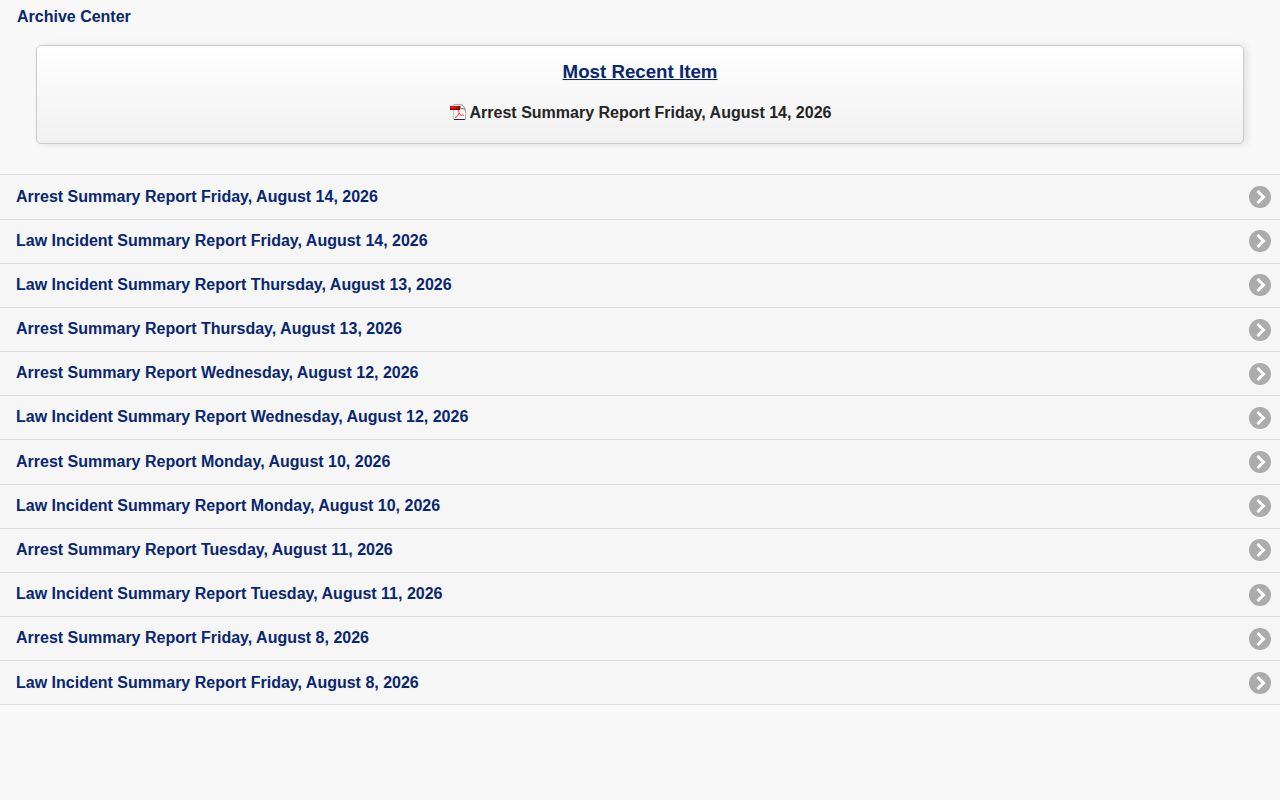Expand chevron for Arrest Summary Report Wednesday, August 12
This screenshot has width=1280, height=800.
click(1260, 374)
